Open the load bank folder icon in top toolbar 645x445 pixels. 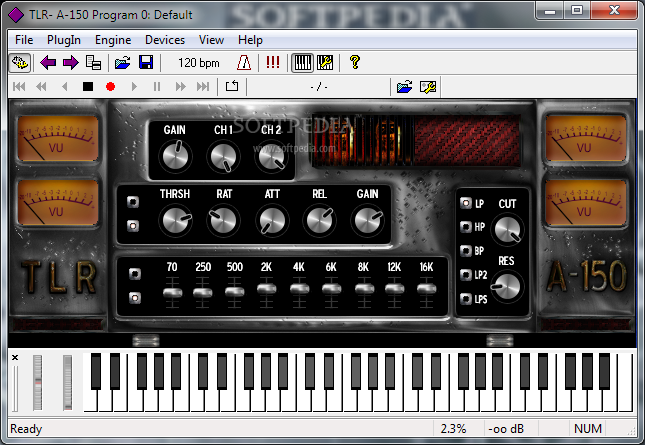click(x=122, y=63)
